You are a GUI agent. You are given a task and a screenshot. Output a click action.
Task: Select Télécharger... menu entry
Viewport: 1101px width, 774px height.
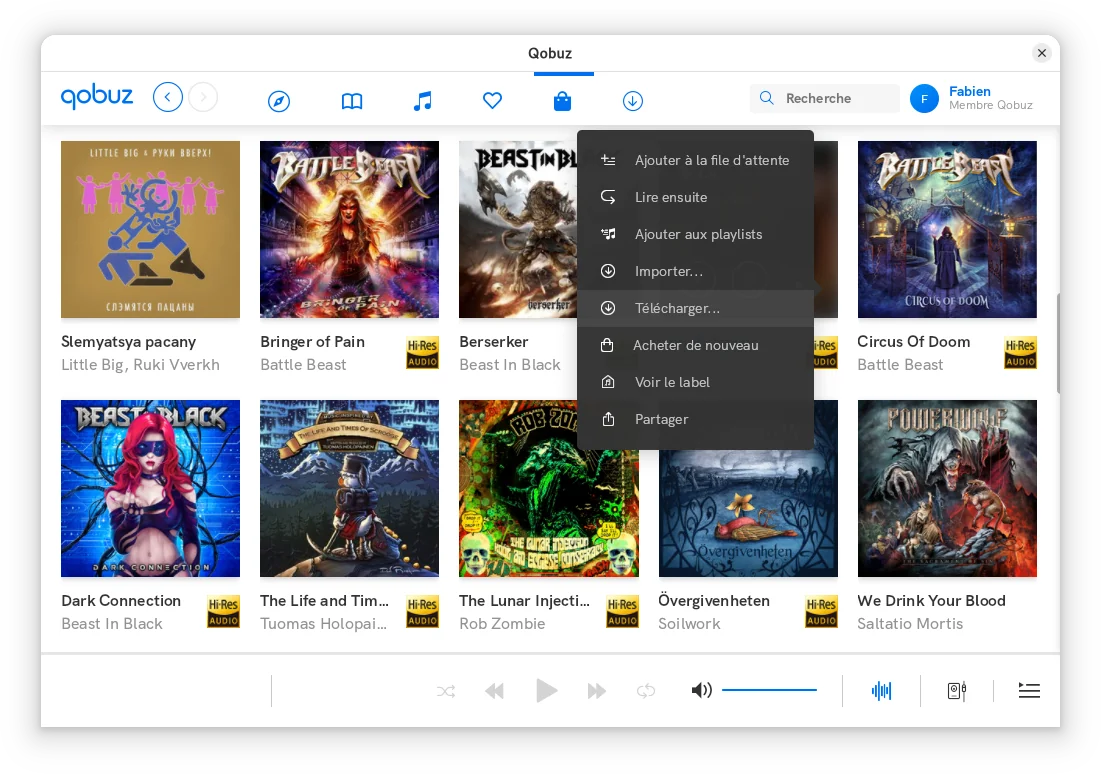coord(696,308)
